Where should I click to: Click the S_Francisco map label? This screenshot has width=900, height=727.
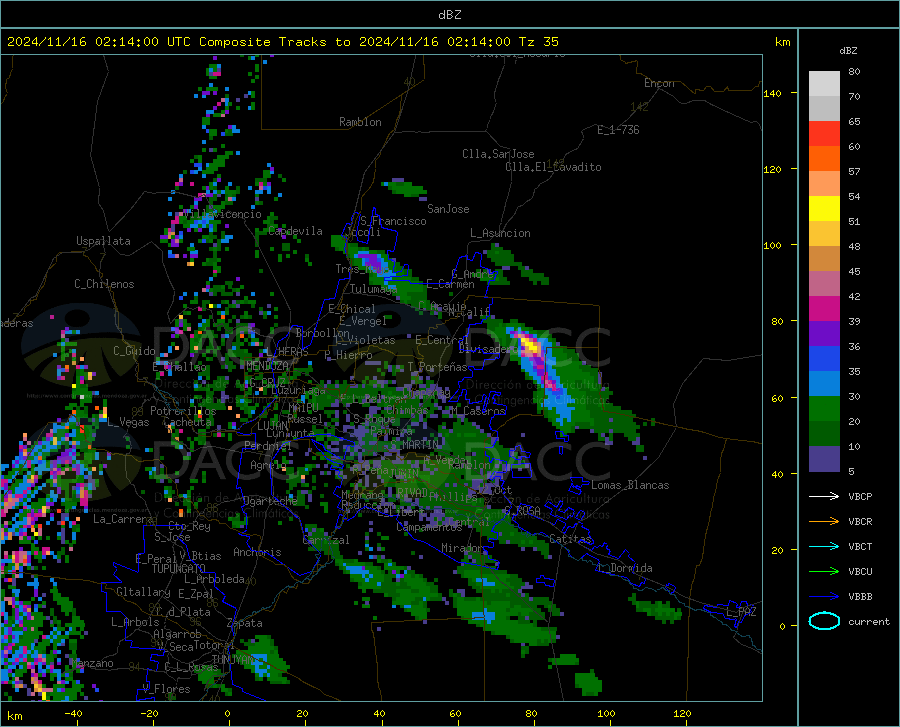pyautogui.click(x=393, y=221)
